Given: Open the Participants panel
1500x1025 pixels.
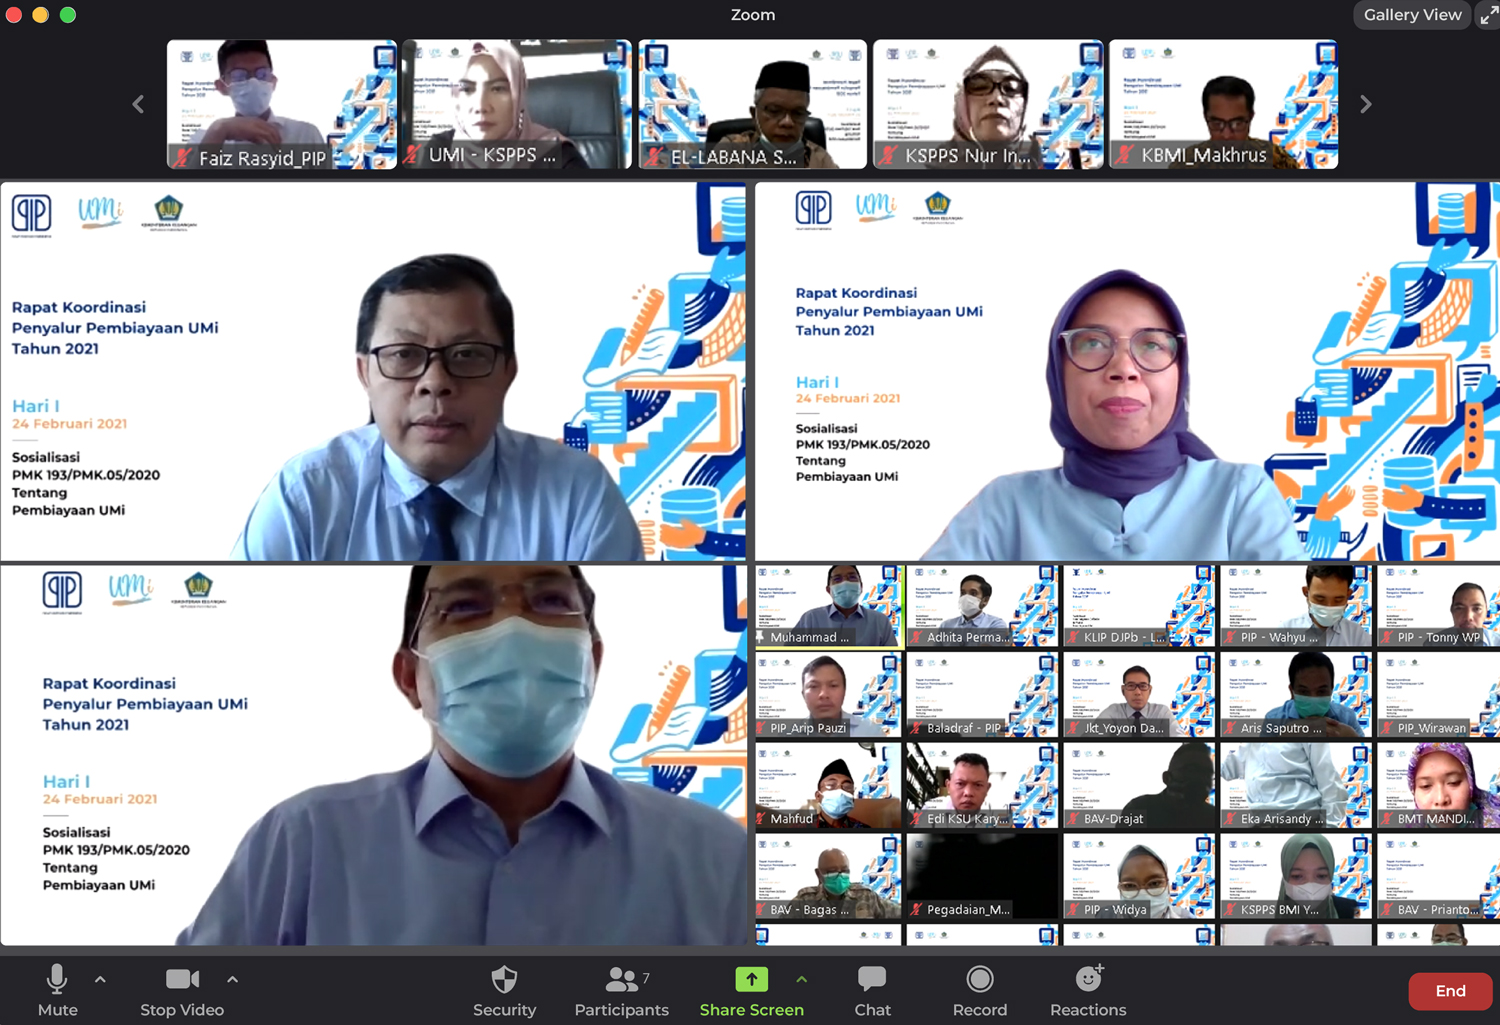Looking at the screenshot, I should click(x=621, y=980).
